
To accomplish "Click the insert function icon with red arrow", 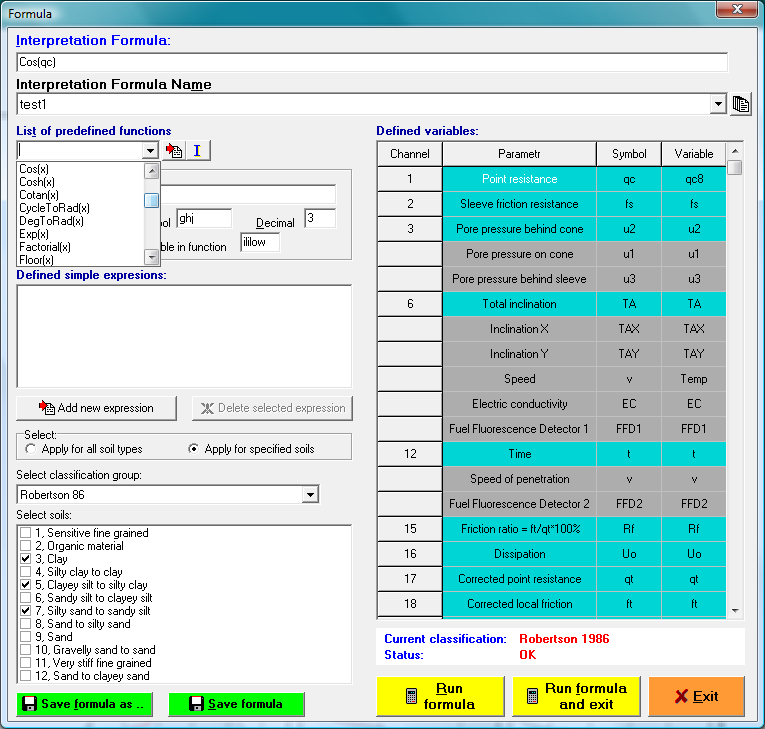I will tap(174, 150).
